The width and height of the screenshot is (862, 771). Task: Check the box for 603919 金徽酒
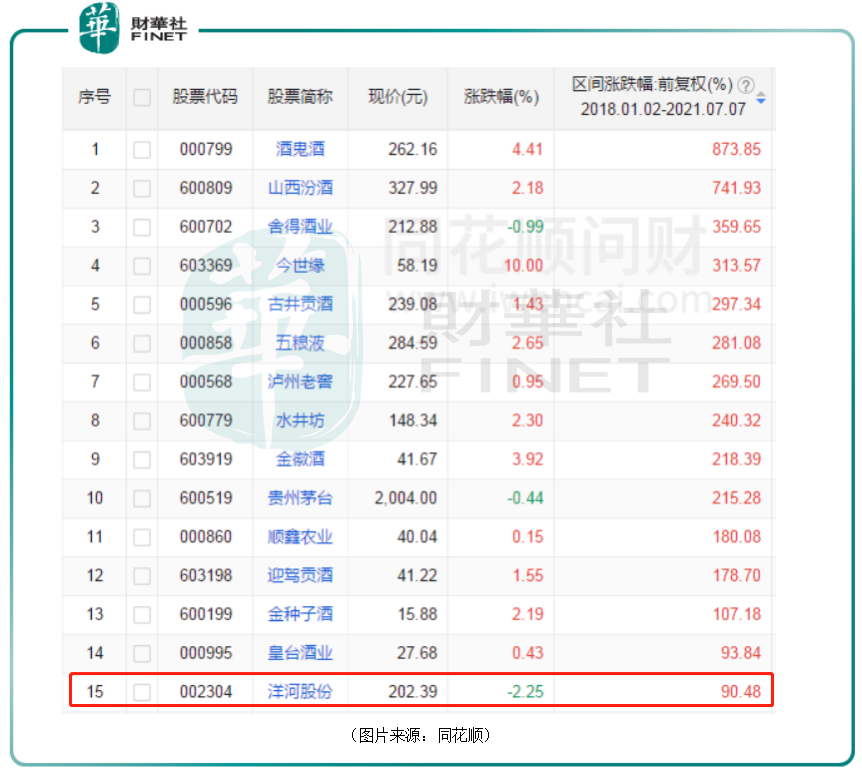[x=142, y=460]
